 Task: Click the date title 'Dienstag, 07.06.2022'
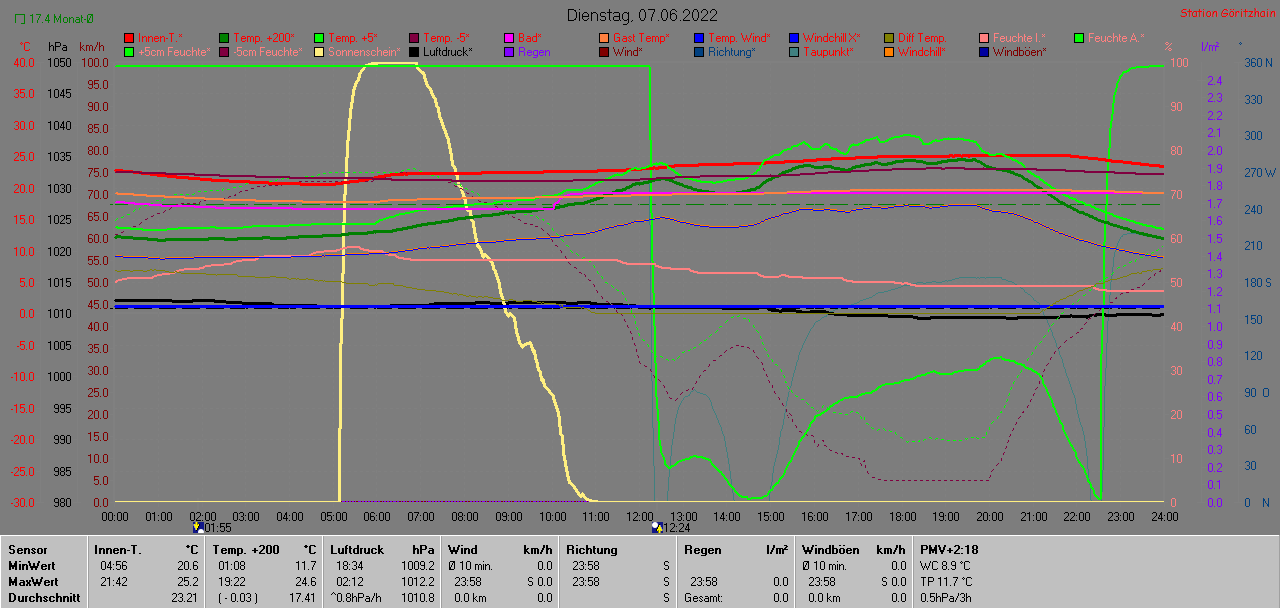tap(642, 15)
